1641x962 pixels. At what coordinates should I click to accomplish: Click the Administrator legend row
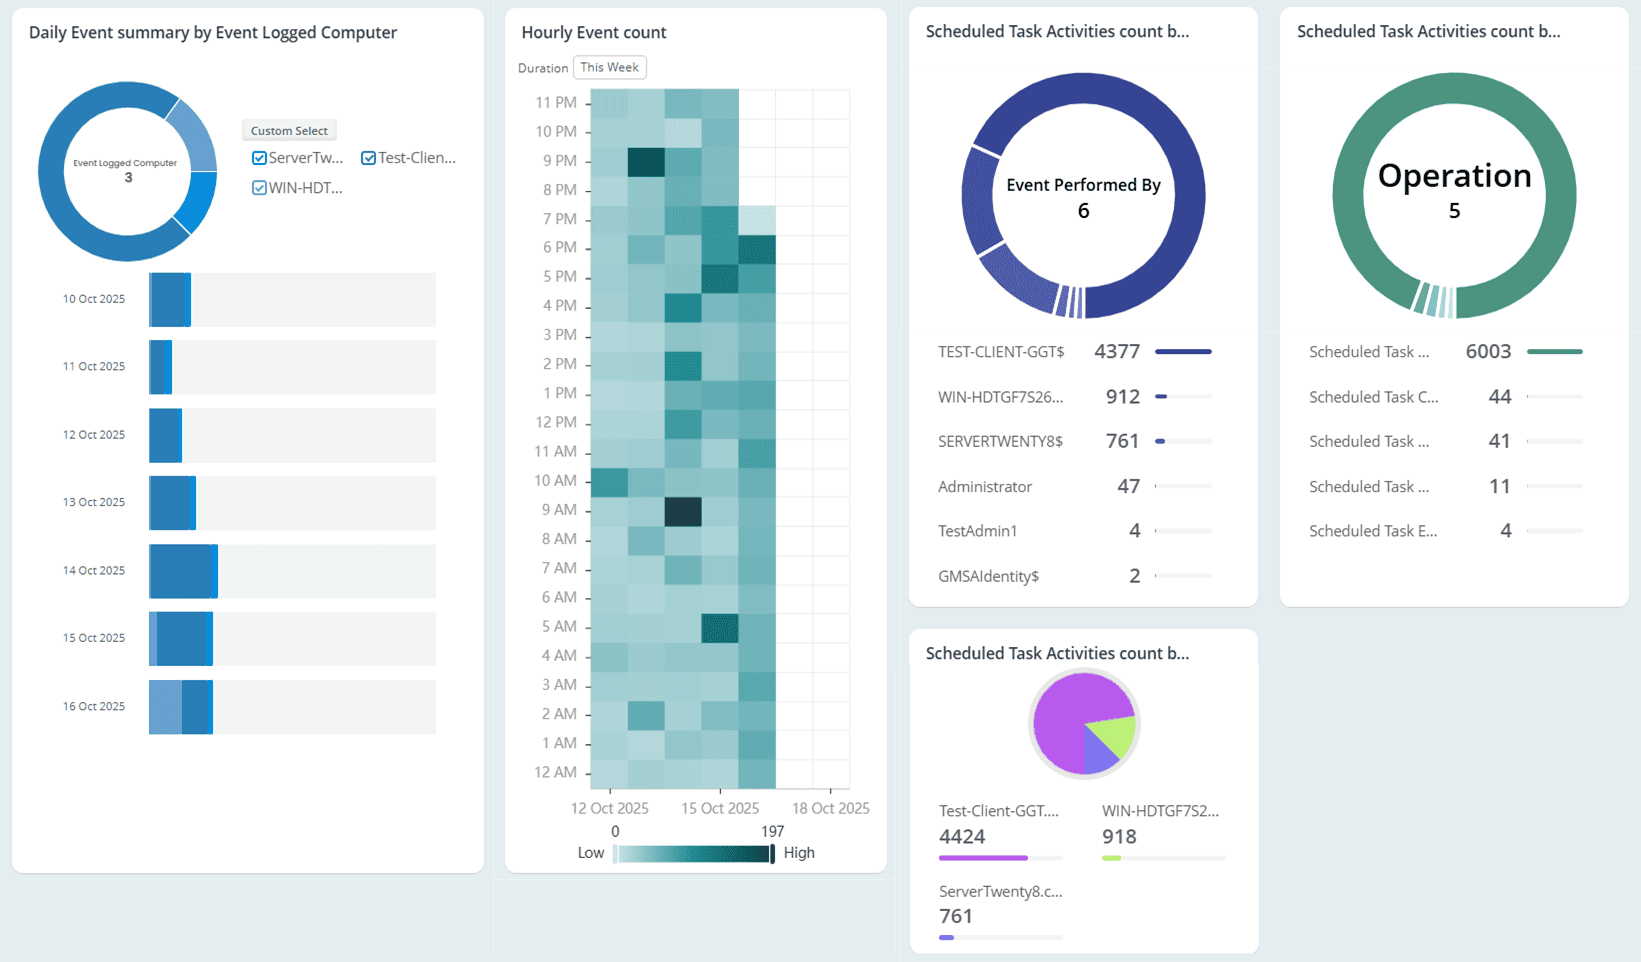click(985, 487)
